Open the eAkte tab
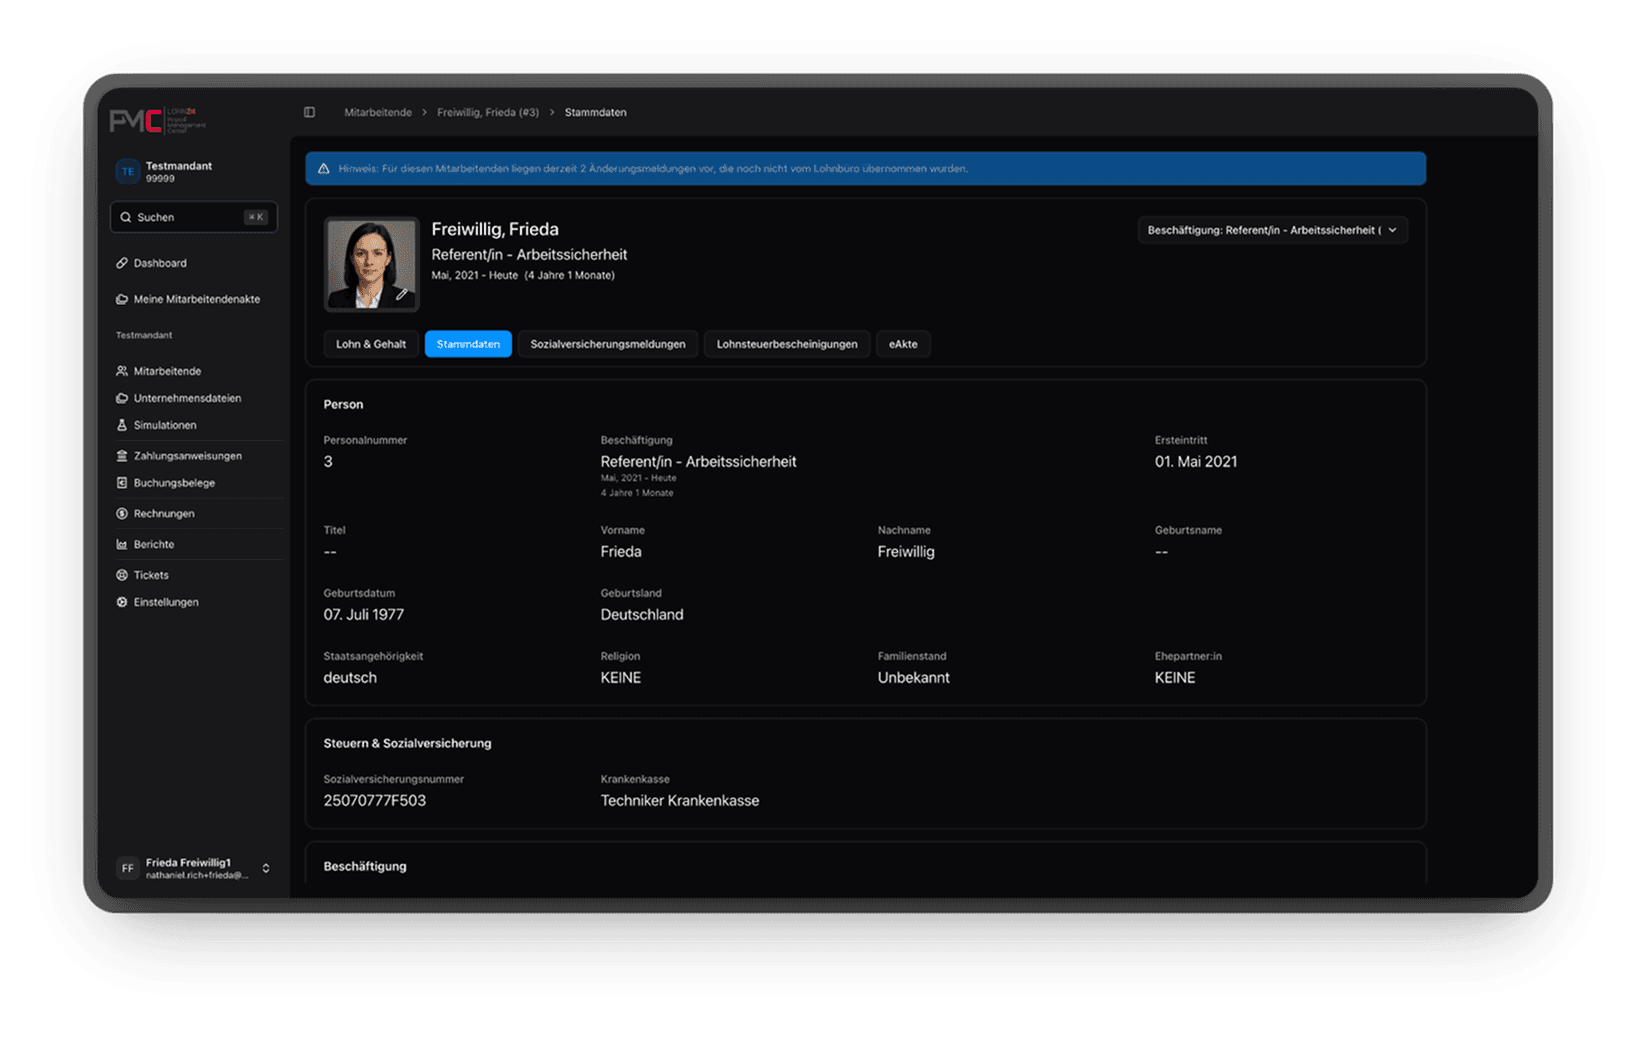Screen dimensions: 1645x1049 click(903, 344)
